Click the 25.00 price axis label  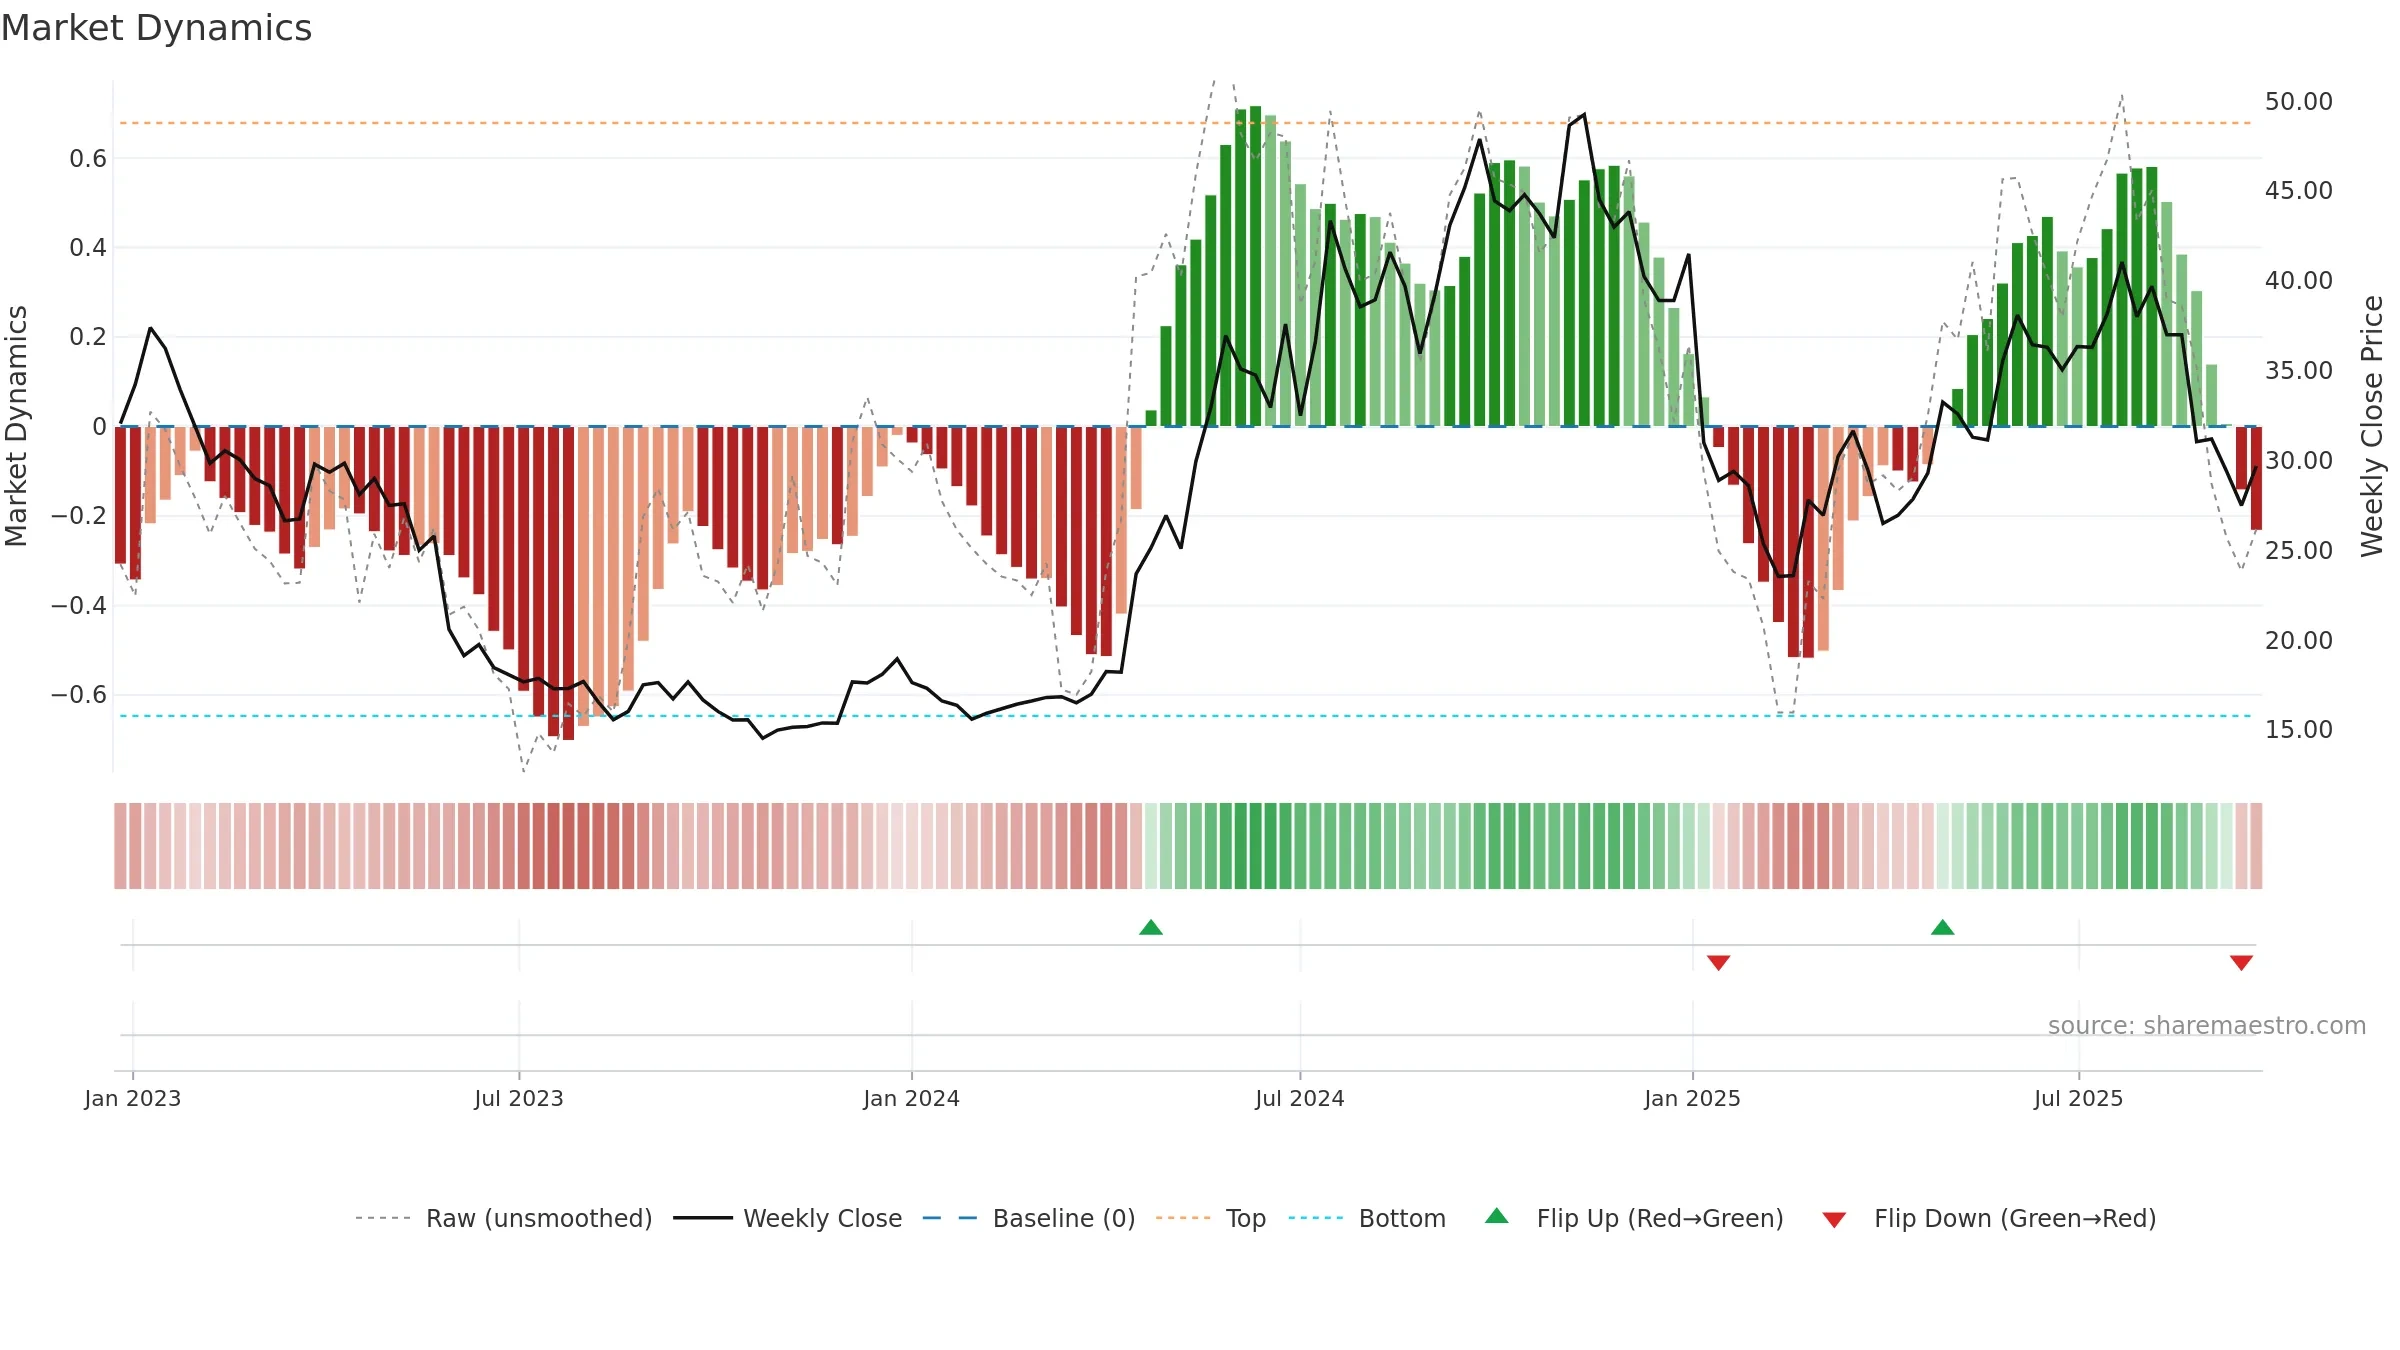click(x=2299, y=551)
